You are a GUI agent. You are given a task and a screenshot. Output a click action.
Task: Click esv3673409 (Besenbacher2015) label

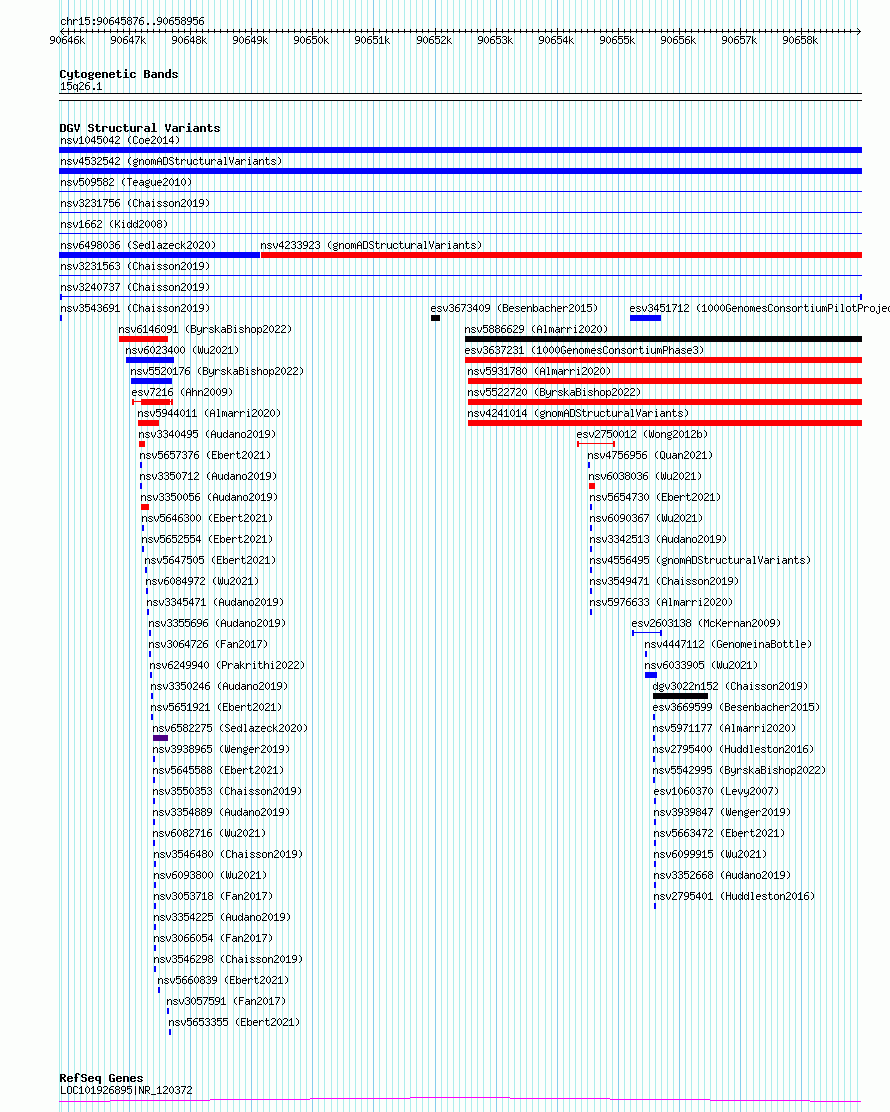[x=514, y=308]
